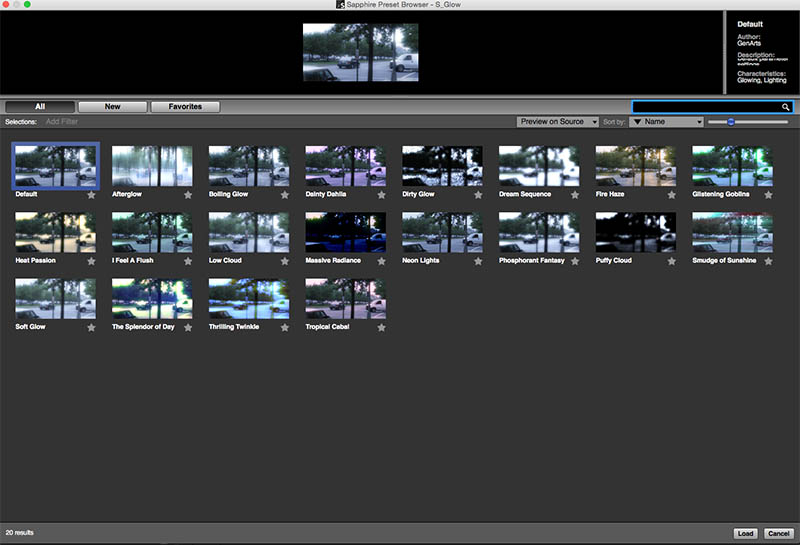This screenshot has height=545, width=800.
Task: Click the Load button
Action: pos(745,533)
